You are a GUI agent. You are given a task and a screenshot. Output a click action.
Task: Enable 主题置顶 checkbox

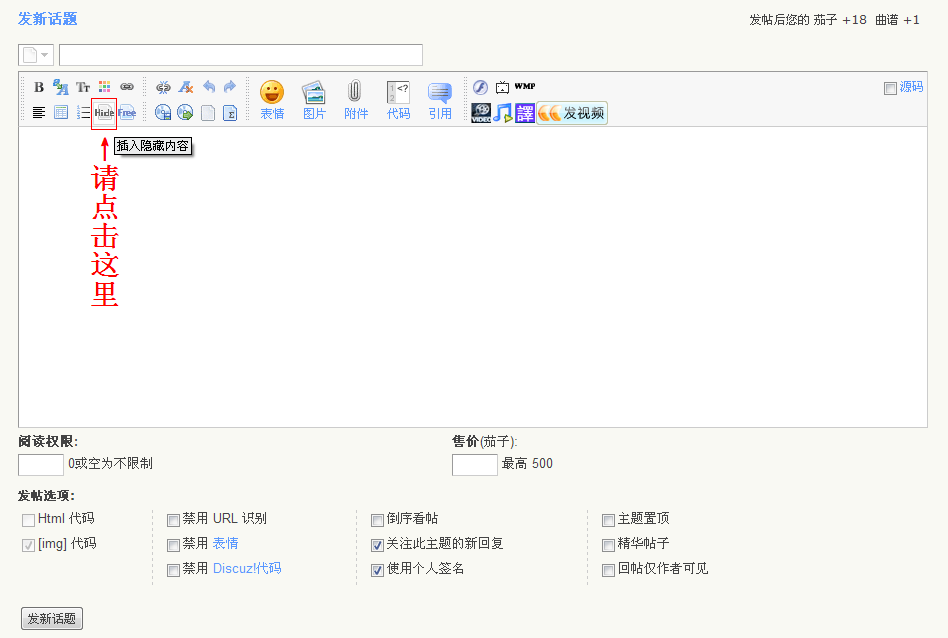click(608, 520)
